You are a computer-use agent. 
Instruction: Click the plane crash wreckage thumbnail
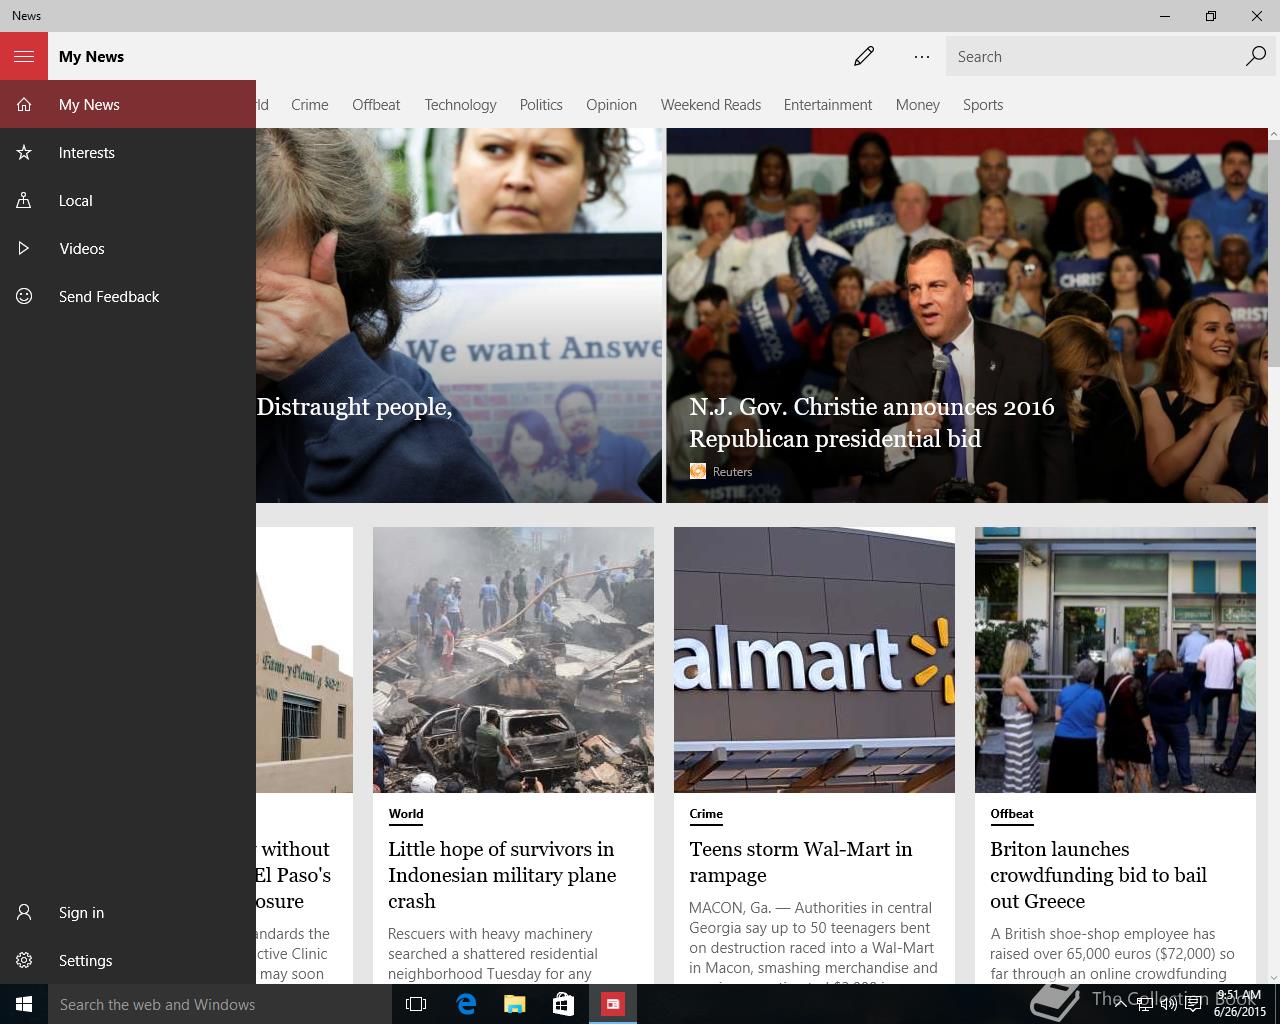pyautogui.click(x=513, y=660)
